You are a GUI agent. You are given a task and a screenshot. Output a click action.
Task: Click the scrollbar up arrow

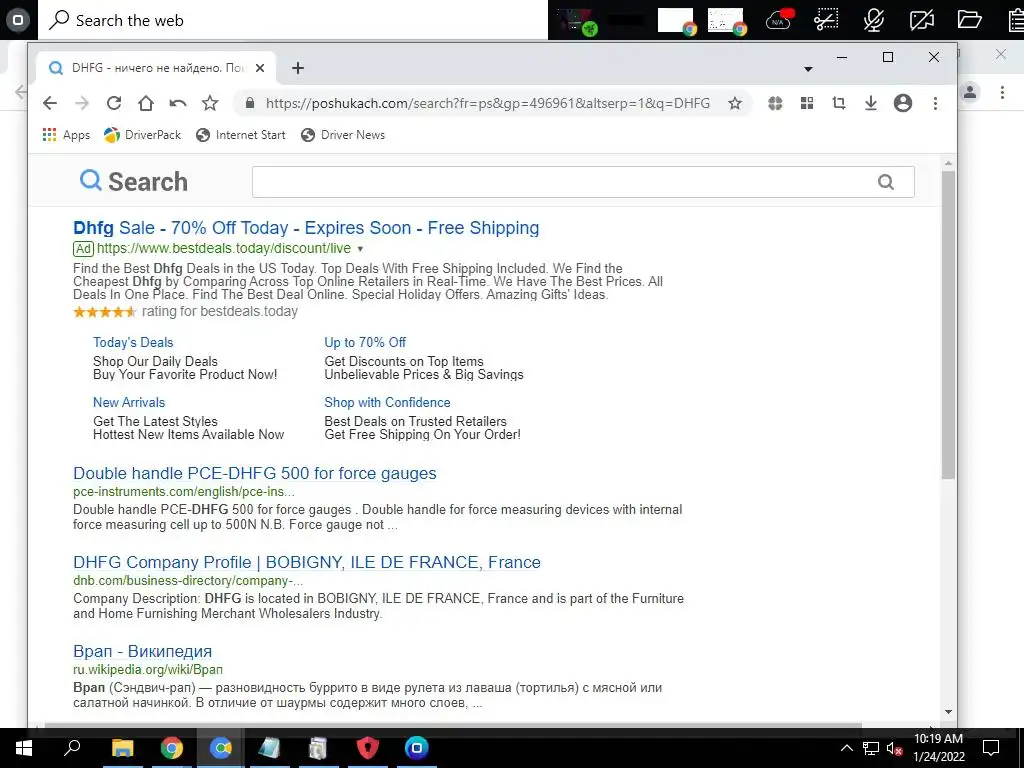tap(948, 163)
